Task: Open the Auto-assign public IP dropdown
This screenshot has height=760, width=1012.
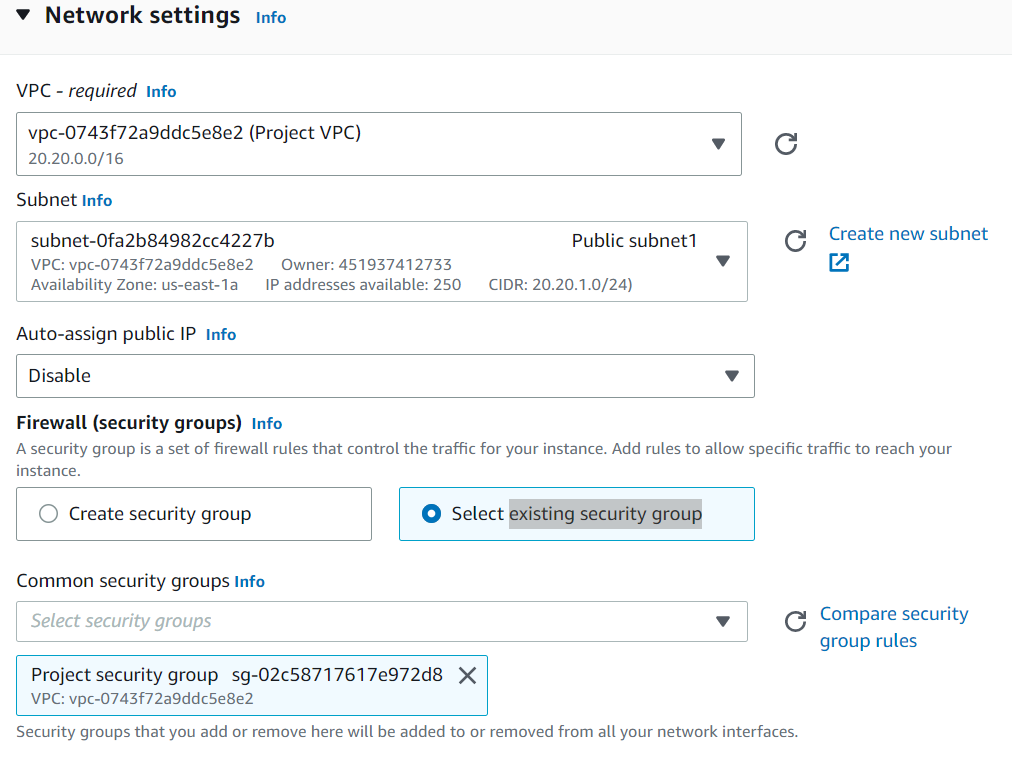Action: (x=731, y=376)
